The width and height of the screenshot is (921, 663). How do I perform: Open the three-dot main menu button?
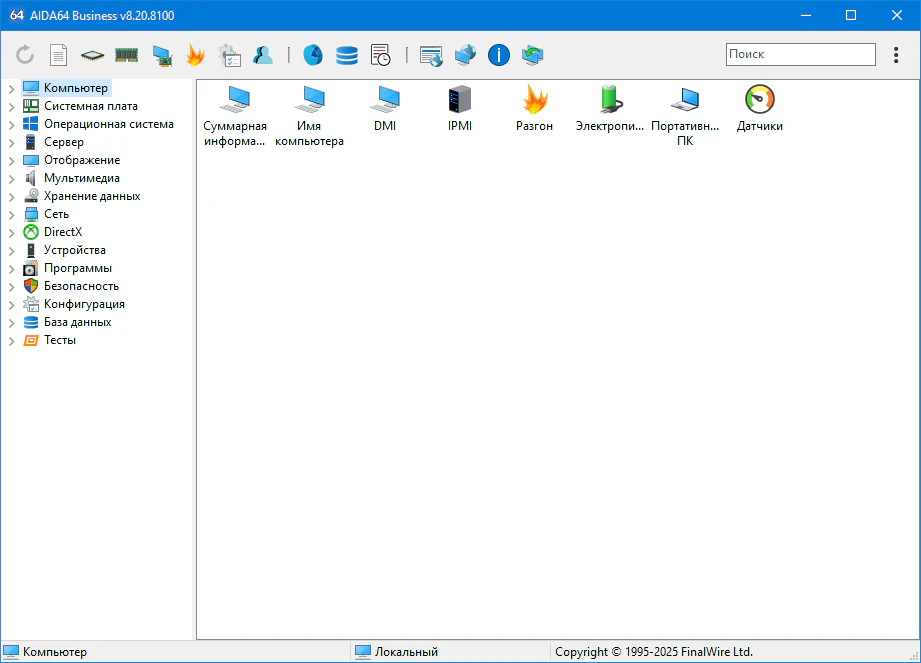tap(896, 55)
